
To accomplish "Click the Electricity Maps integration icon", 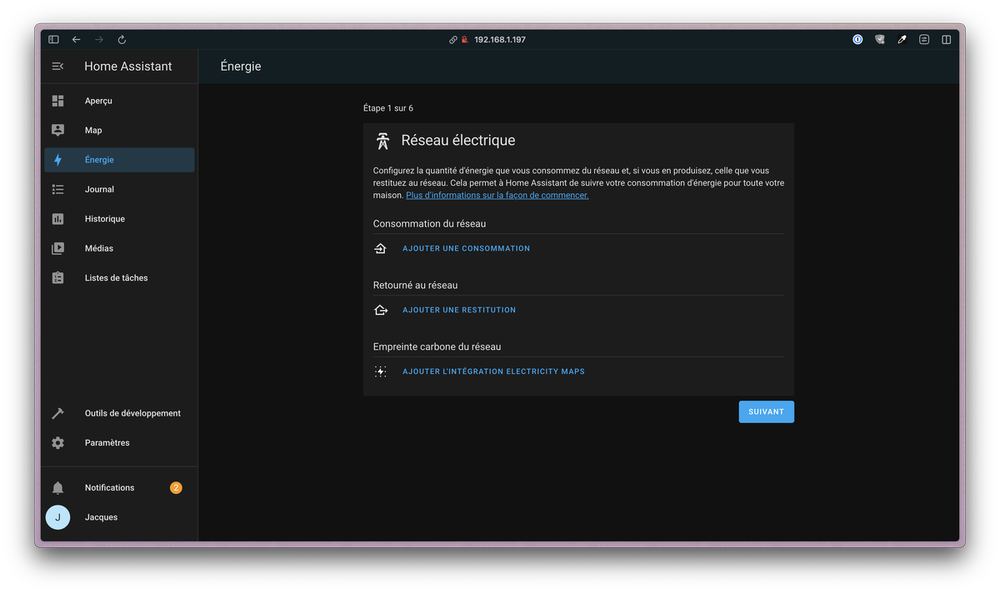I will tap(381, 371).
